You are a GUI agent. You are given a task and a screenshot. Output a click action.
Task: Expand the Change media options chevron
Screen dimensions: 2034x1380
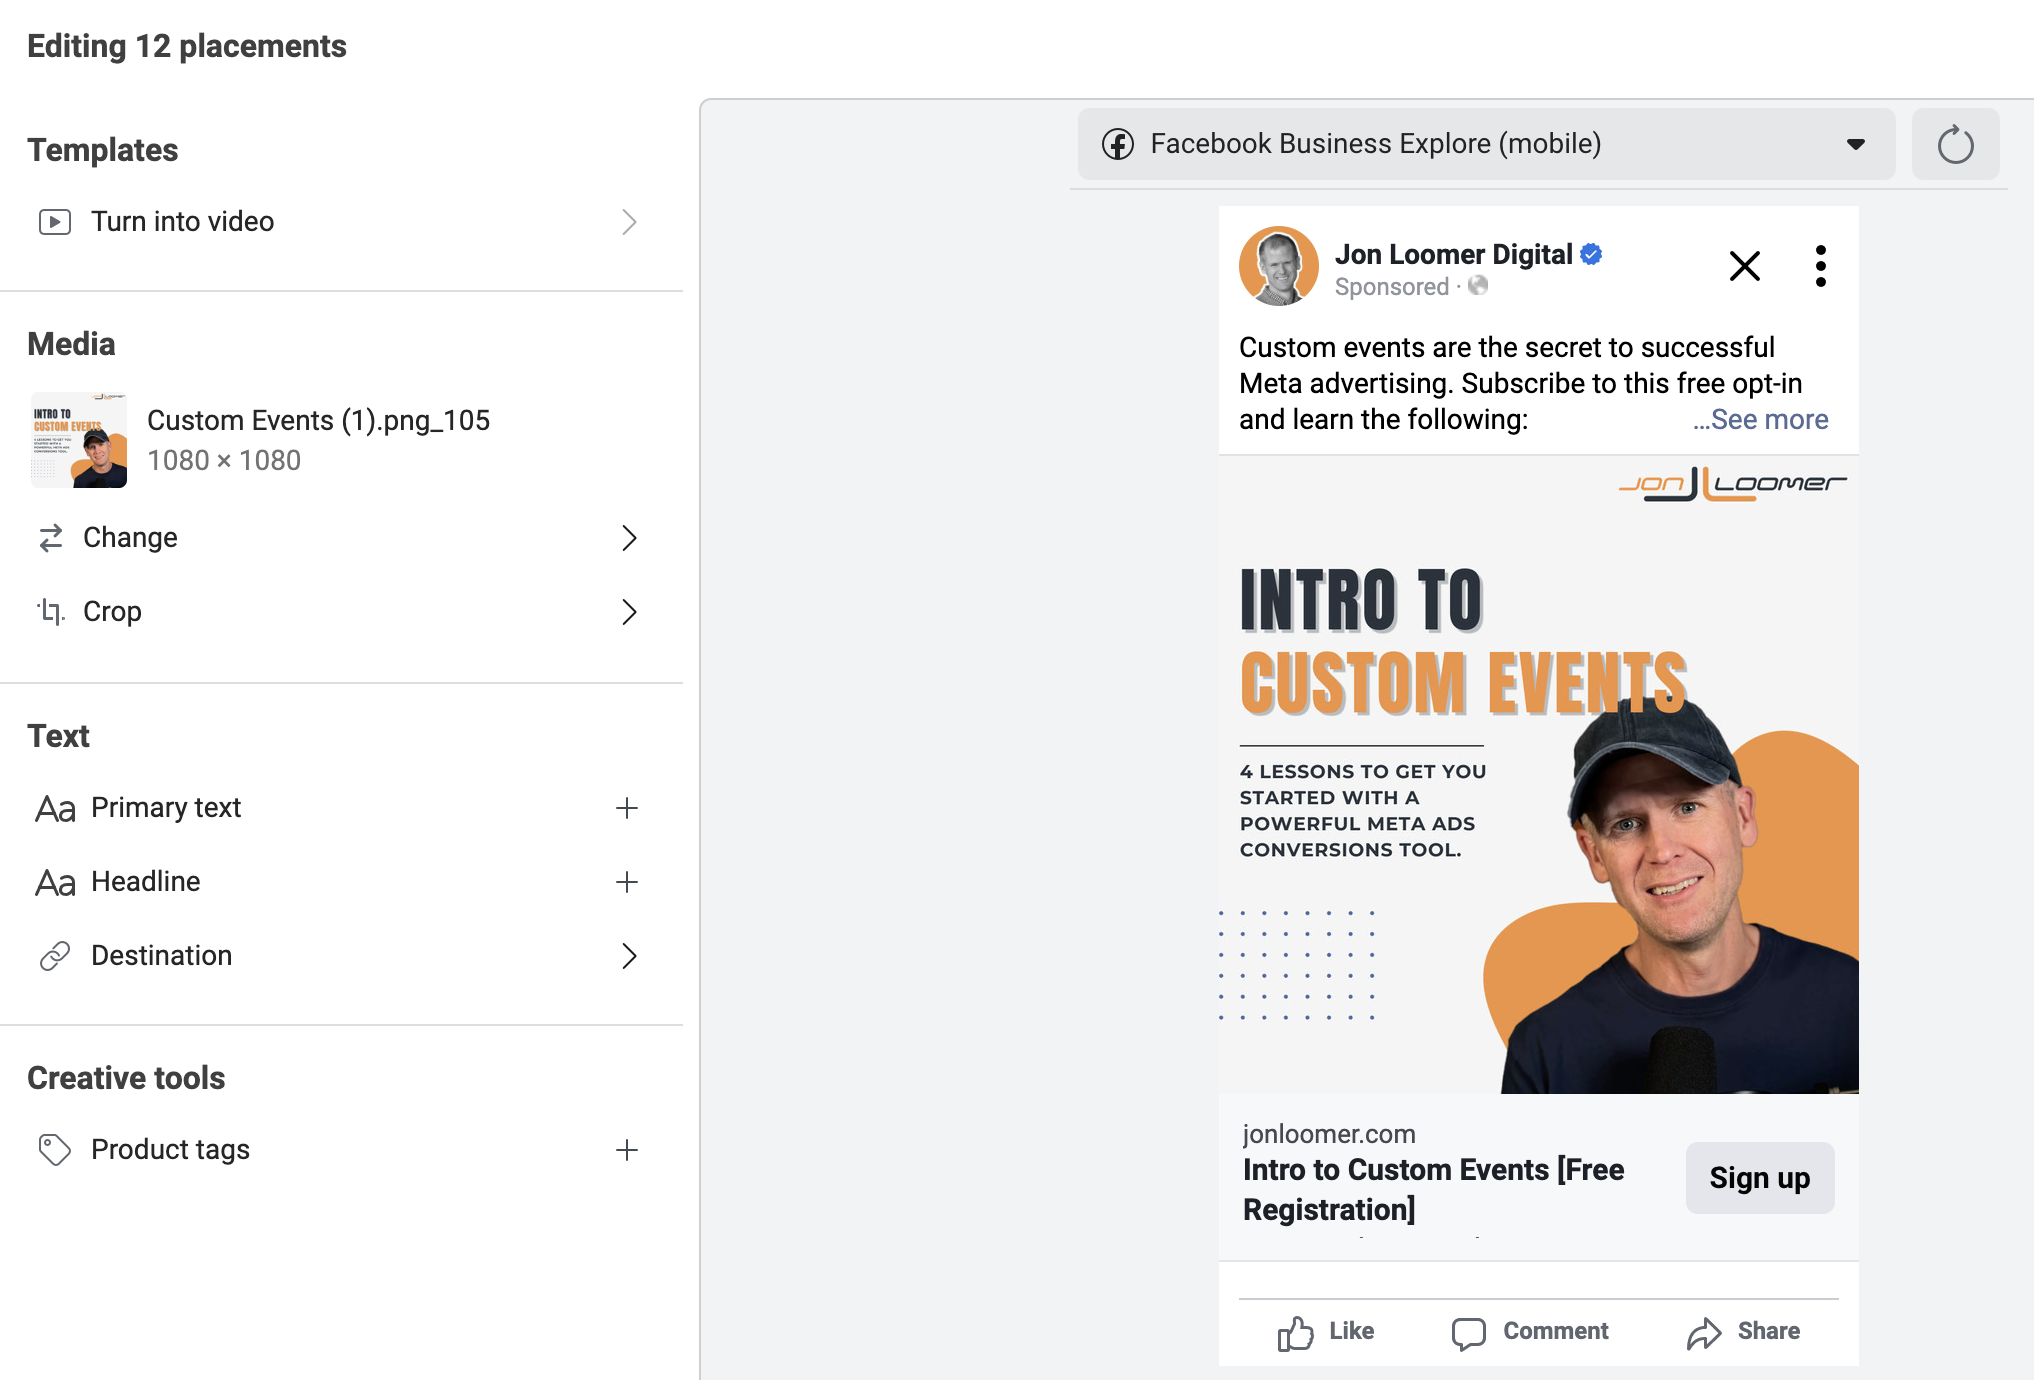click(x=629, y=538)
